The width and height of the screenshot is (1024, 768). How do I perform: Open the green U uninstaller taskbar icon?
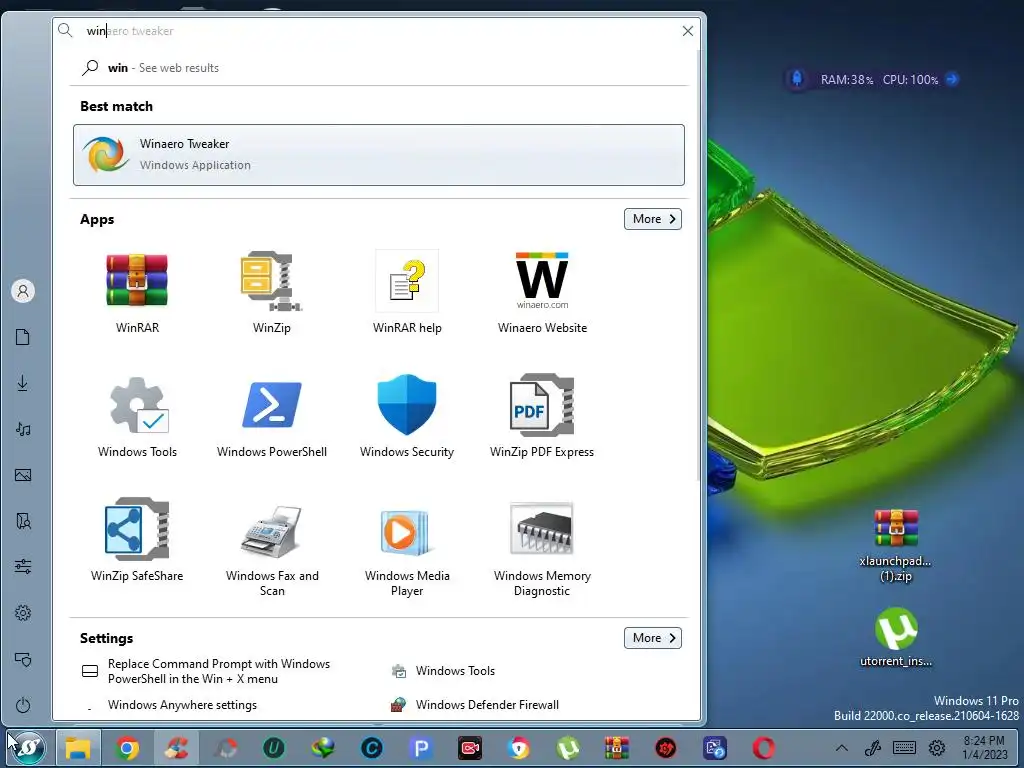[x=274, y=748]
